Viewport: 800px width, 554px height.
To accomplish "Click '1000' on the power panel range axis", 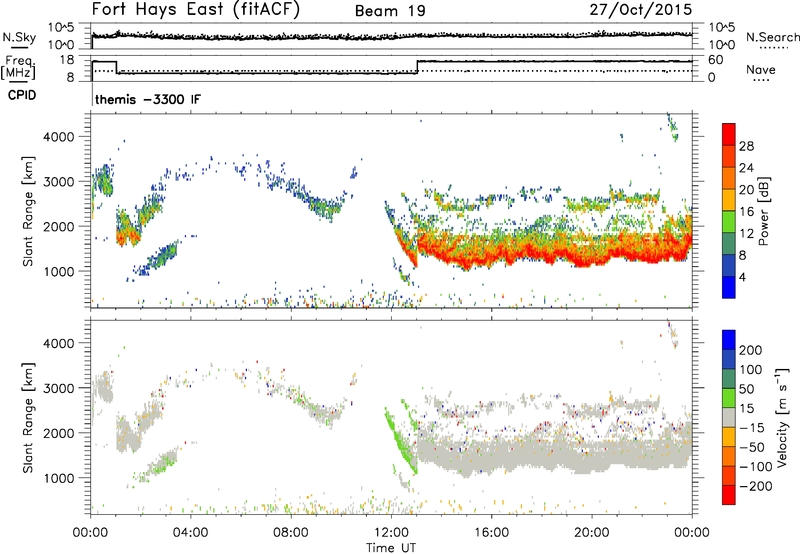I will point(59,271).
